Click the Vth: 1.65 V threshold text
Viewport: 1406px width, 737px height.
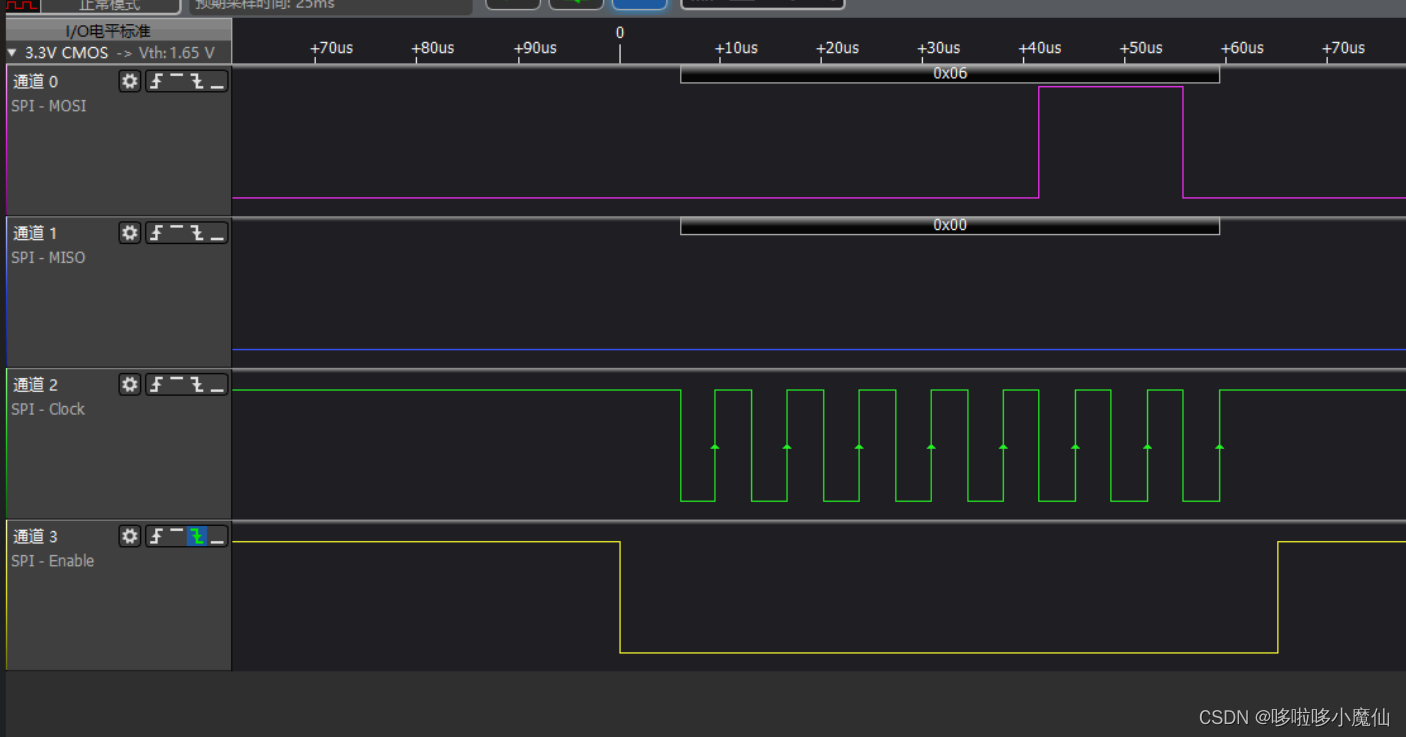(x=176, y=52)
